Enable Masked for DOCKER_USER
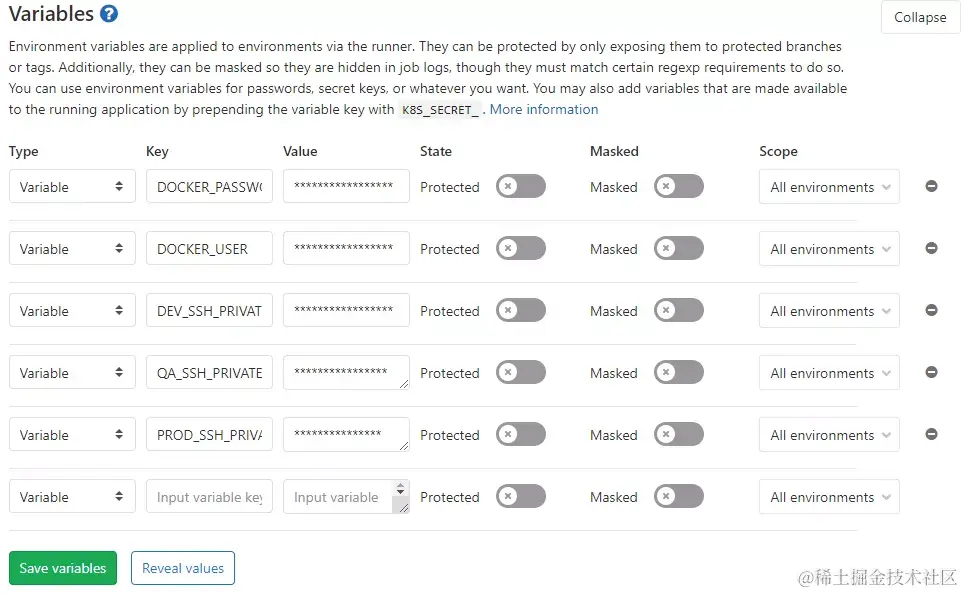 pyautogui.click(x=679, y=248)
